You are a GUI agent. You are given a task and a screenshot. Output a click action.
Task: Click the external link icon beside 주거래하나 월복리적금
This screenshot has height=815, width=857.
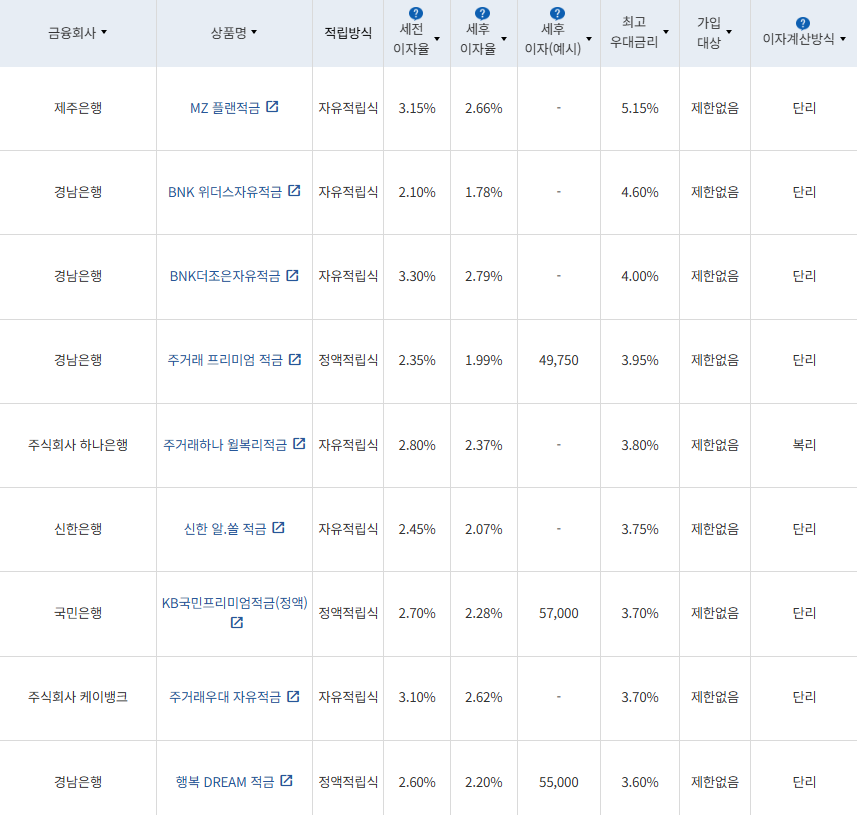coord(298,446)
